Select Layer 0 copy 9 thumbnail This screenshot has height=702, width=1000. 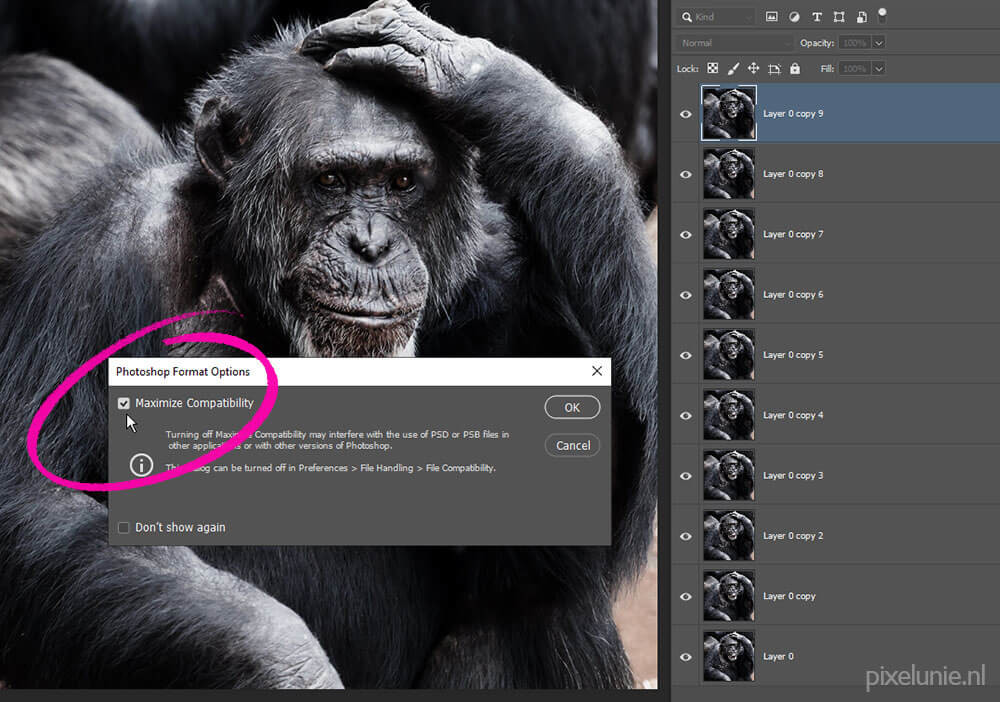click(729, 113)
